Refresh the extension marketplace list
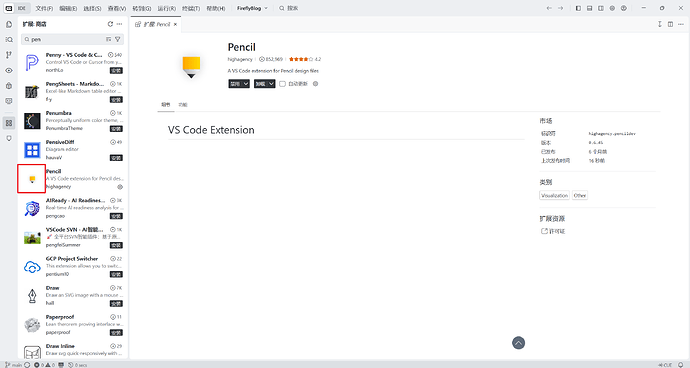690x368 pixels. click(x=110, y=24)
